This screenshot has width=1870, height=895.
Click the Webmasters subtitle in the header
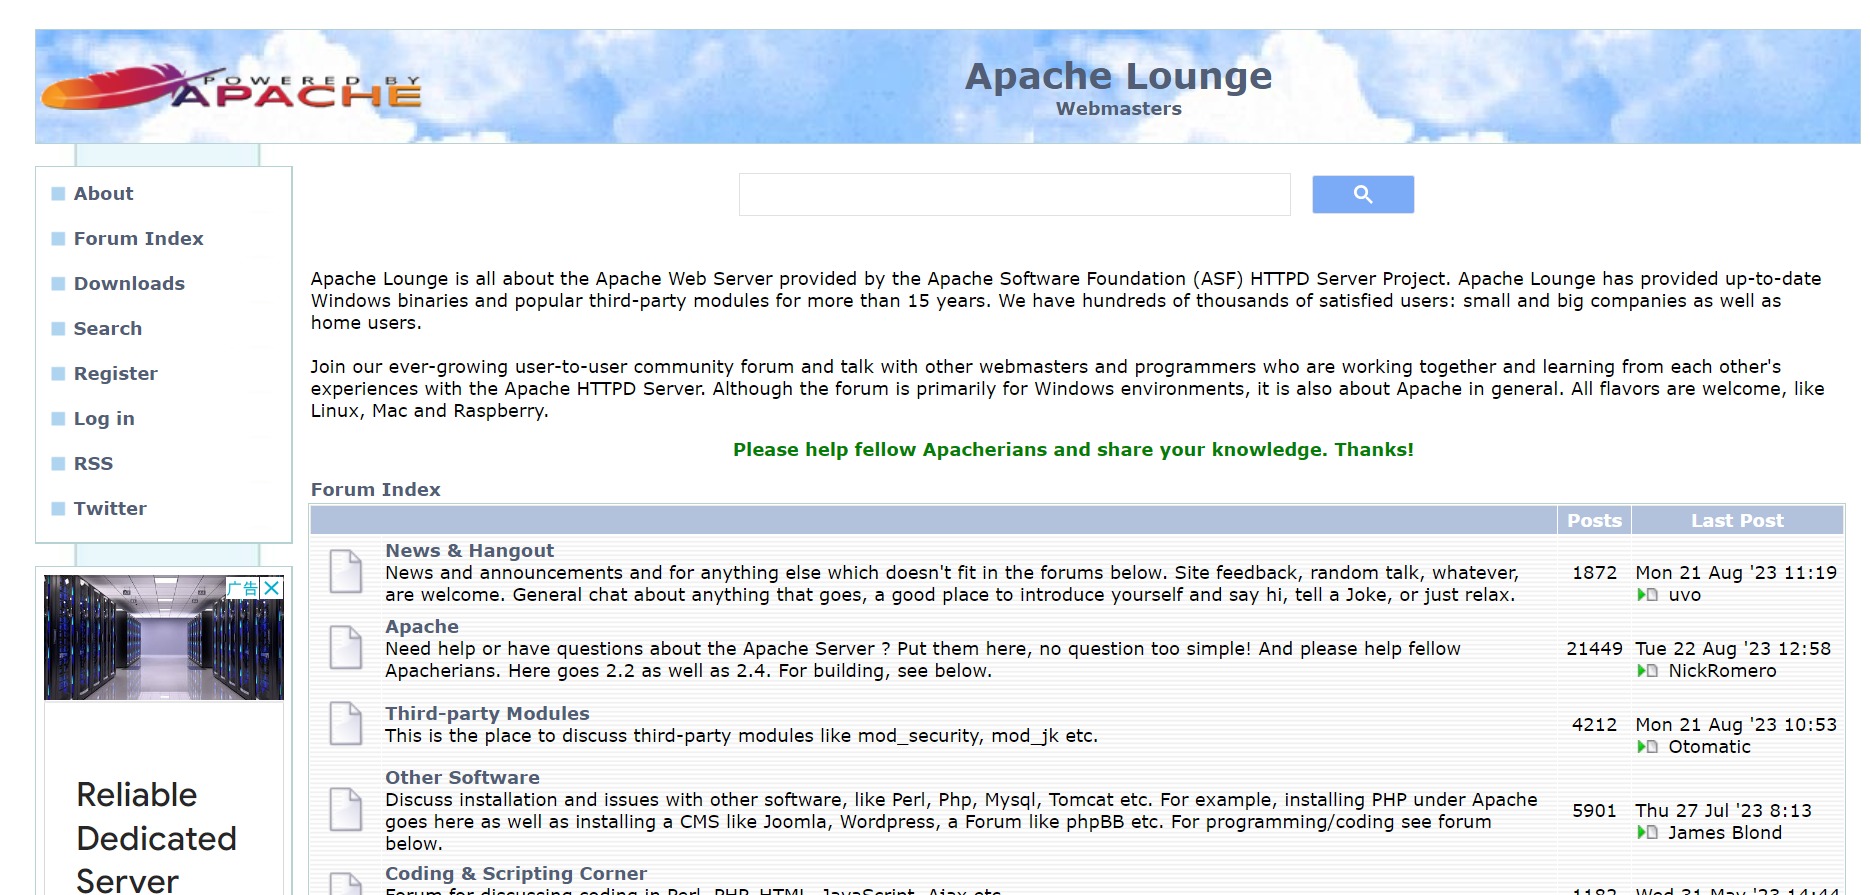(x=1118, y=109)
